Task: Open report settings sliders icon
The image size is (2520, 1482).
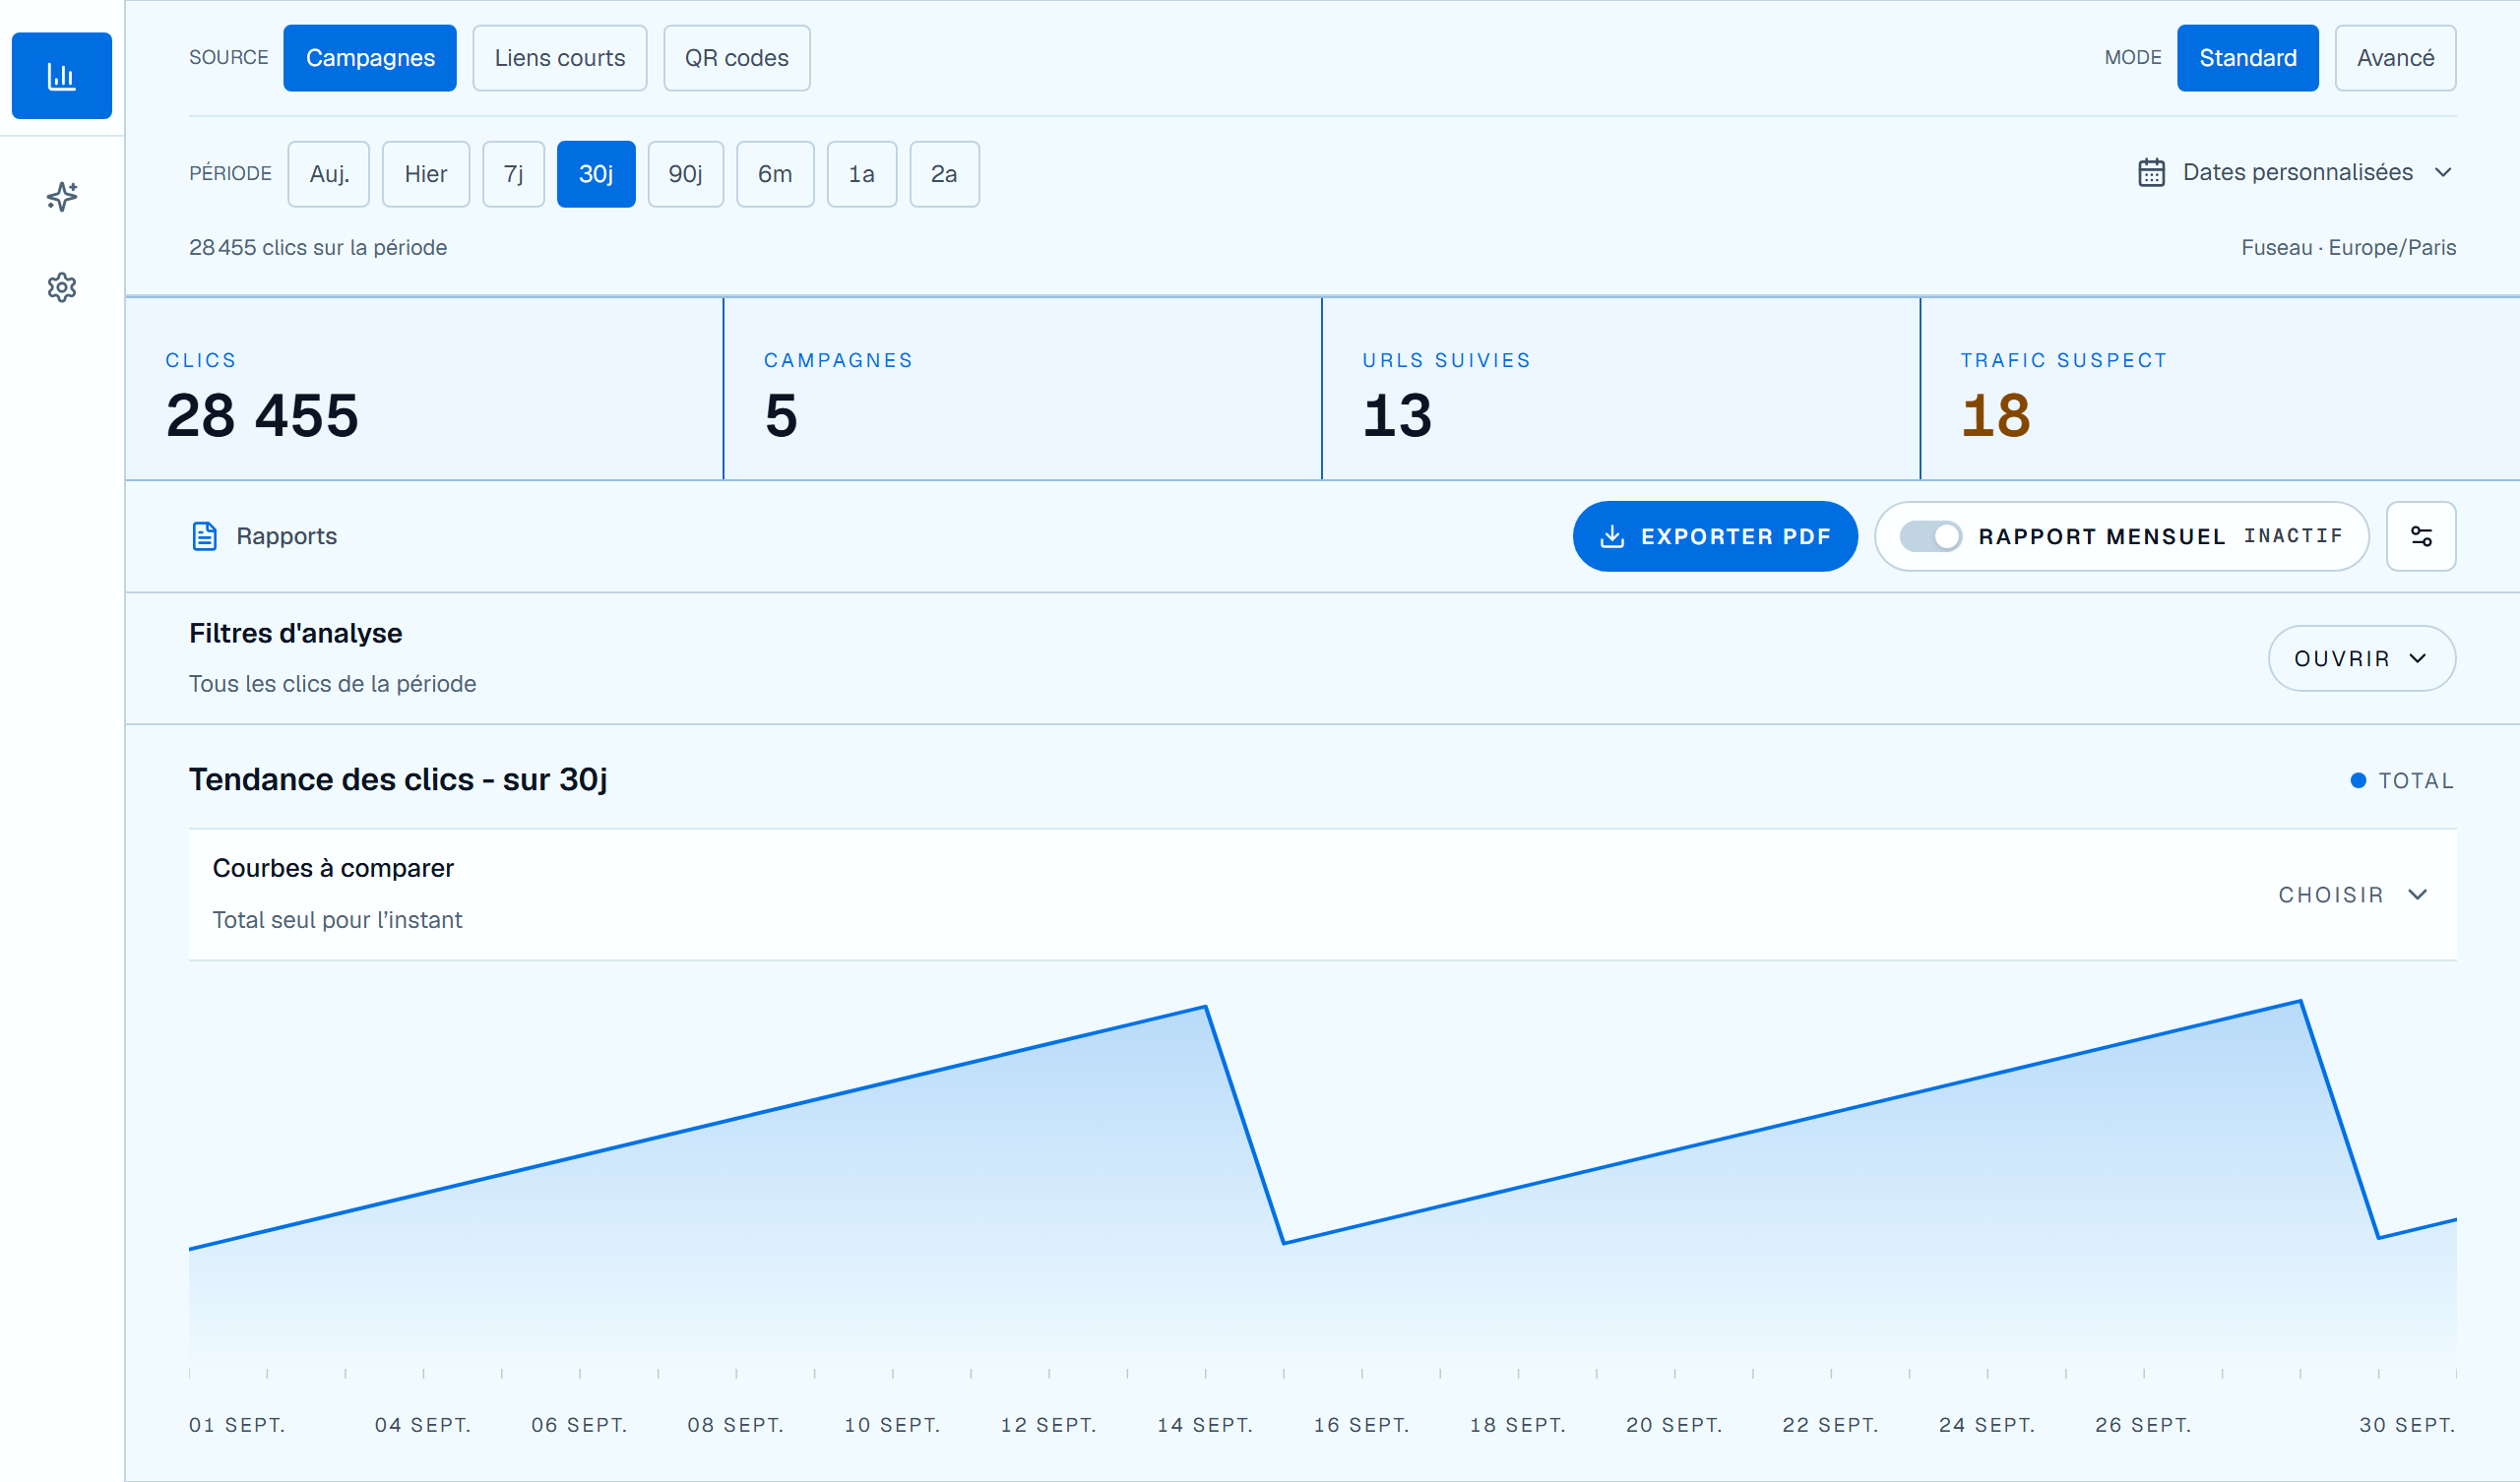Action: [x=2421, y=536]
